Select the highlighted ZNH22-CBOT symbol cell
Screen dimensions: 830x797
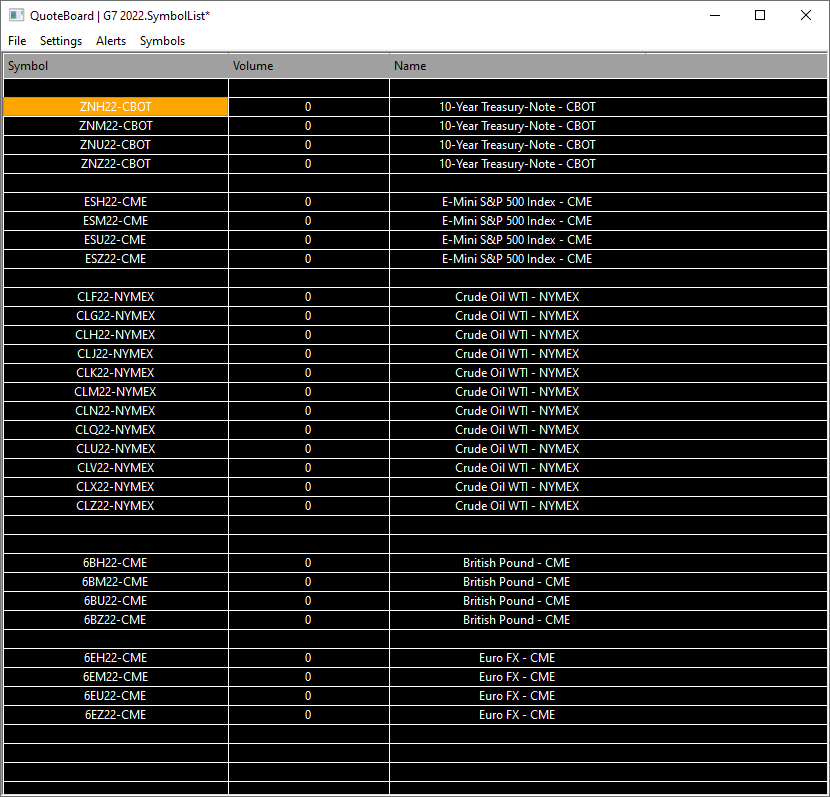click(x=116, y=107)
